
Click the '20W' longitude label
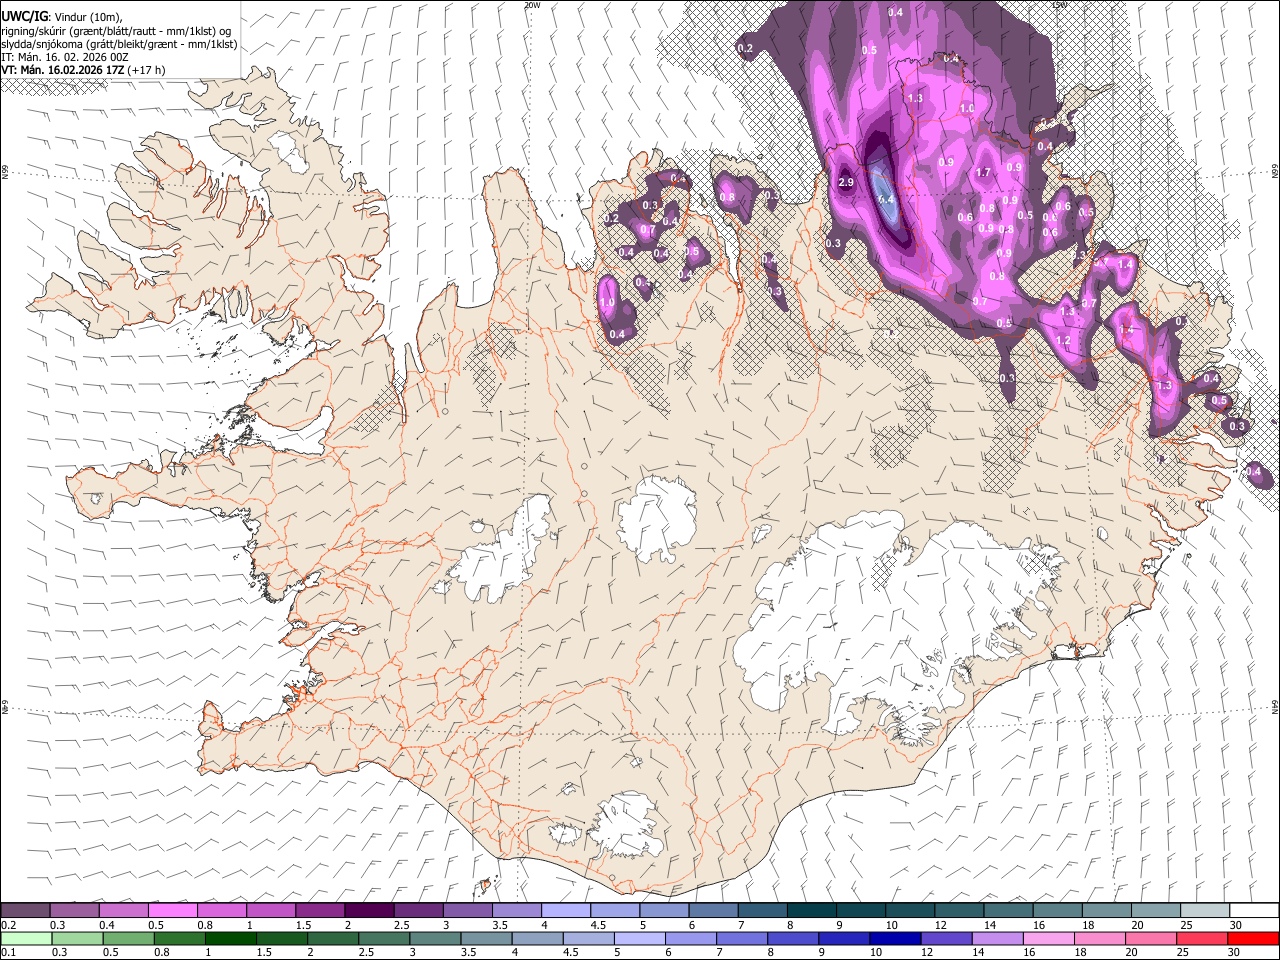click(532, 5)
